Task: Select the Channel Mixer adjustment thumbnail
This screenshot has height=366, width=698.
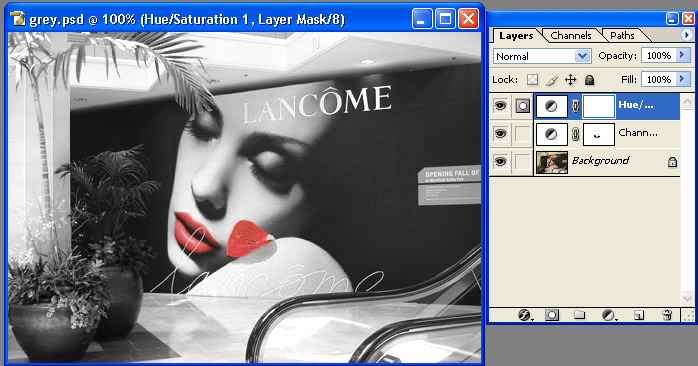Action: [x=551, y=134]
